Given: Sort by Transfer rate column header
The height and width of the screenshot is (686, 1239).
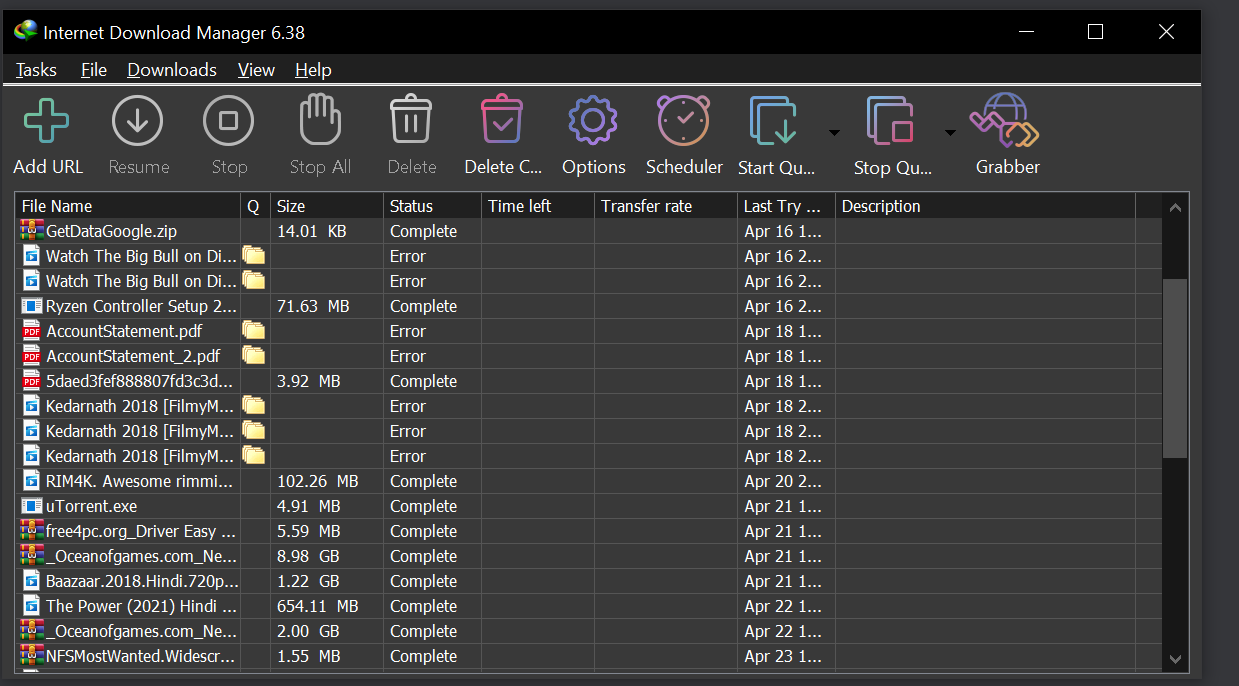Looking at the screenshot, I should point(666,206).
